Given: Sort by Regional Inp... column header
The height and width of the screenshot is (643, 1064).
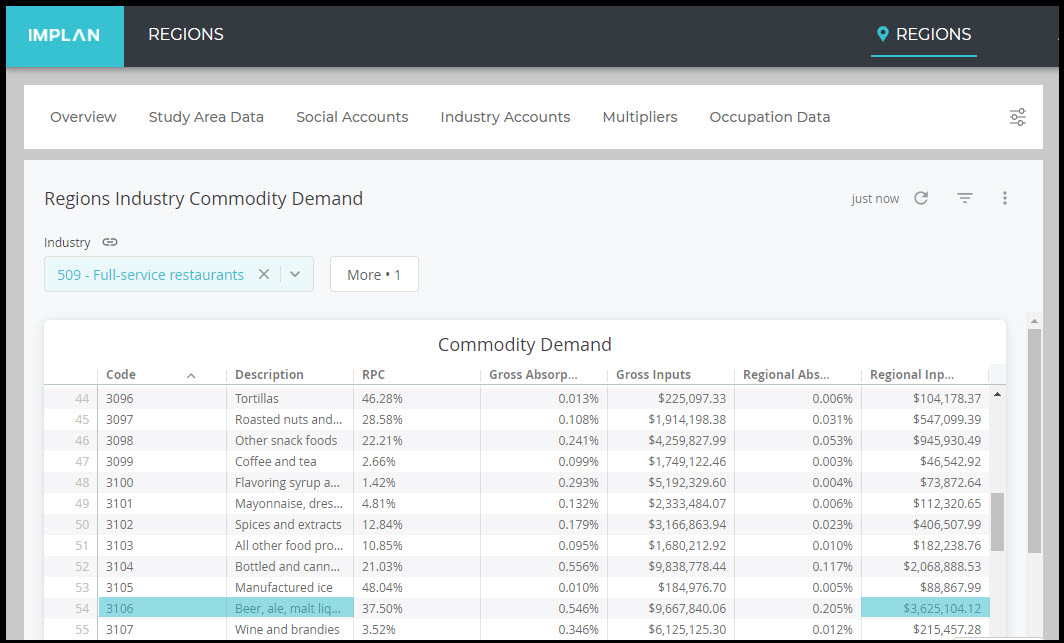Looking at the screenshot, I should tap(911, 374).
